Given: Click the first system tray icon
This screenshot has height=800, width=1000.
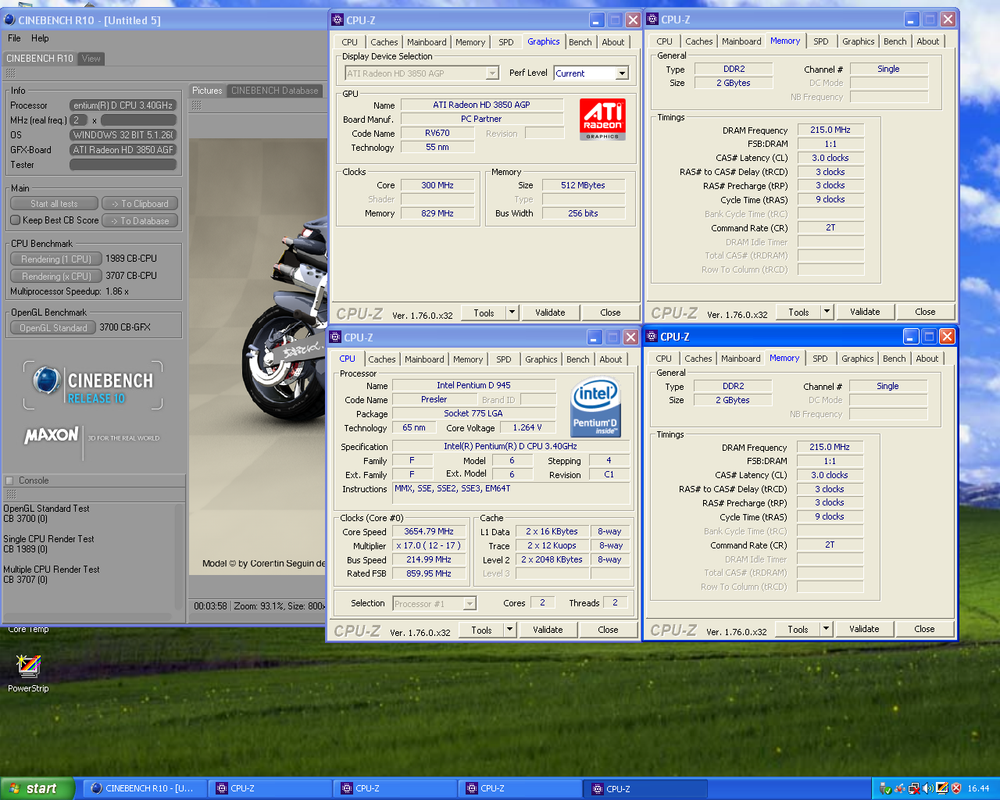Looking at the screenshot, I should 885,789.
